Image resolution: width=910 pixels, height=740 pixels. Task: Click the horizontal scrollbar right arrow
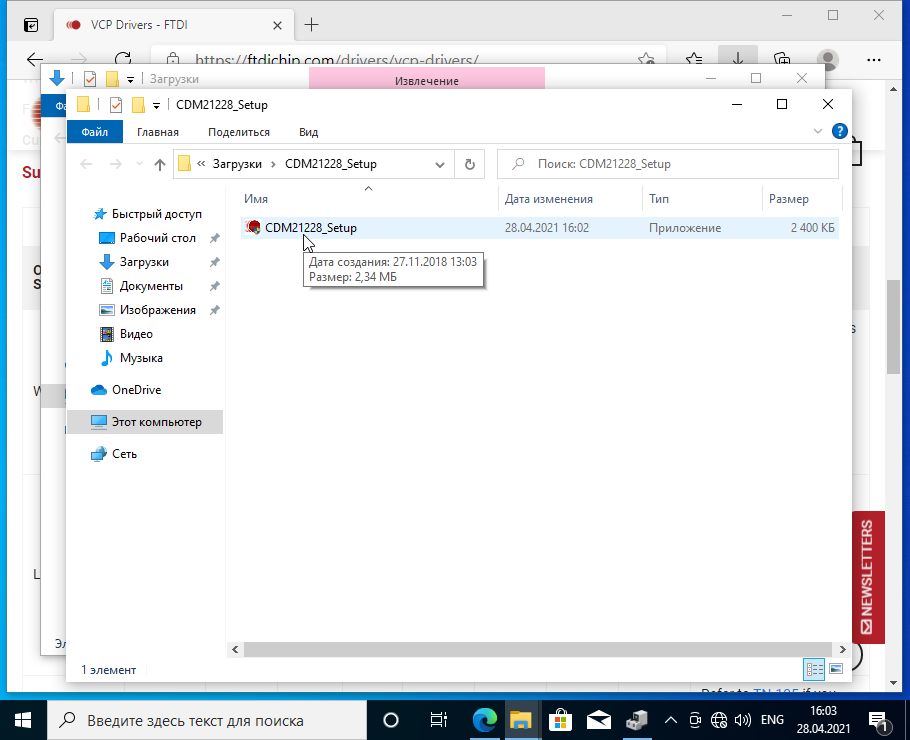click(x=843, y=649)
